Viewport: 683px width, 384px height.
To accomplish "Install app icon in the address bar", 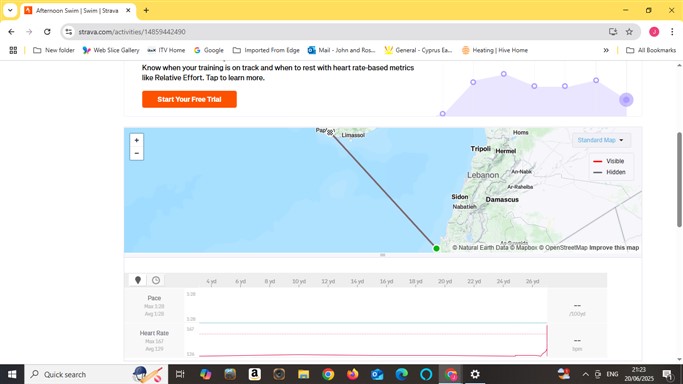I will (x=613, y=32).
